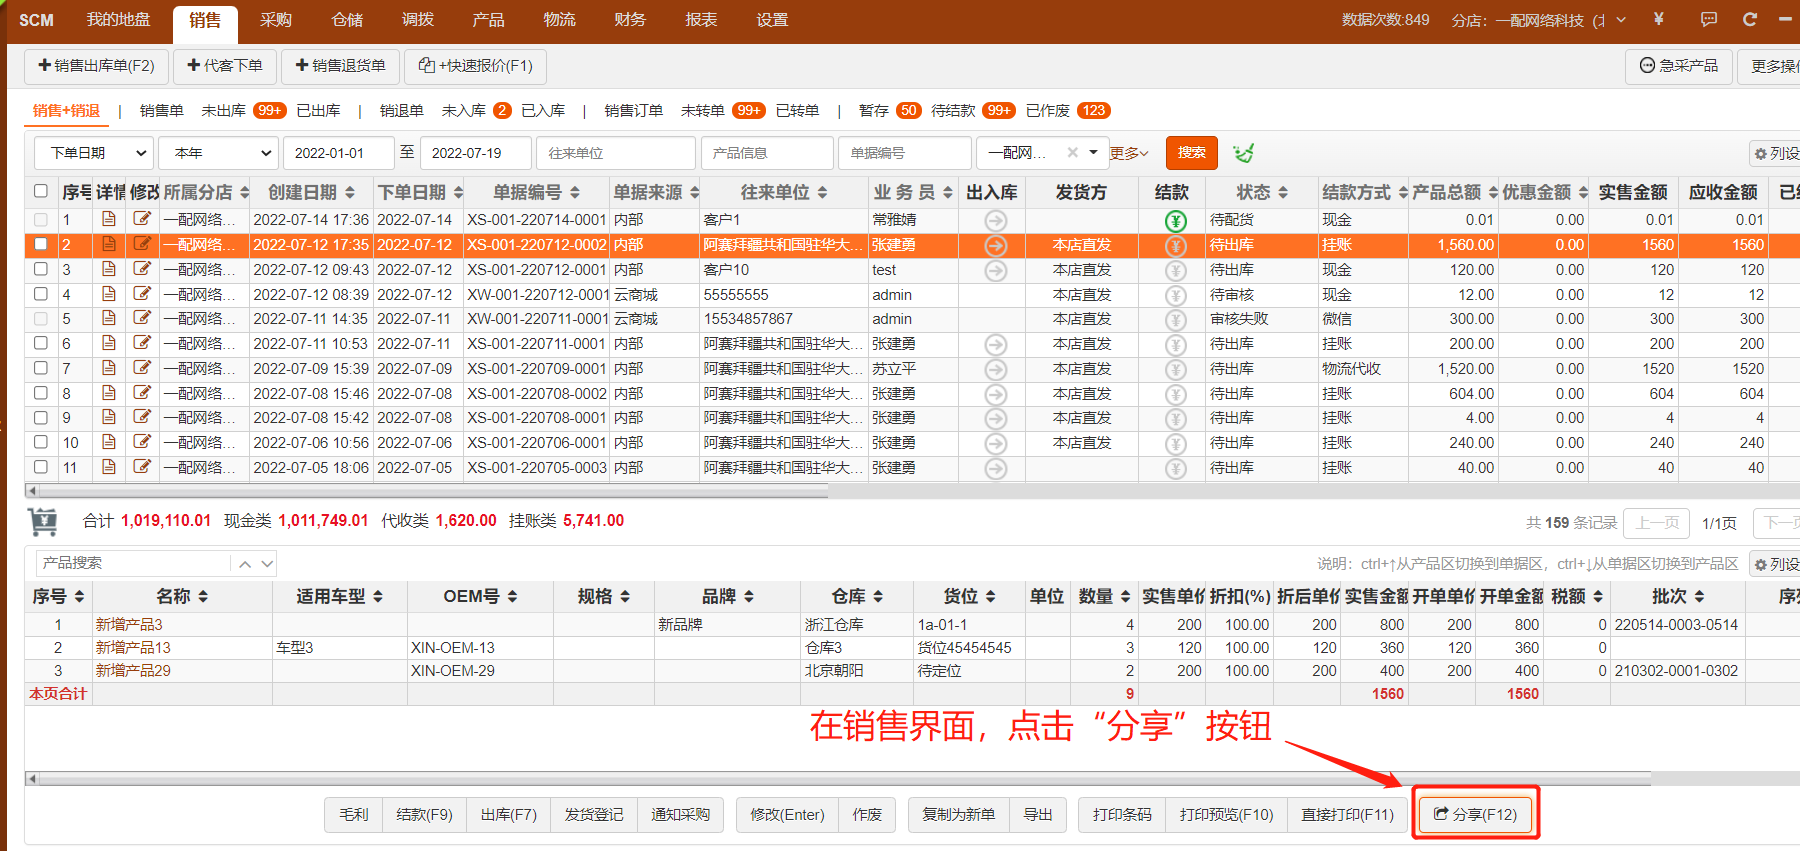Click stock-out arrow icon for row 1
1800x851 pixels.
coord(996,220)
